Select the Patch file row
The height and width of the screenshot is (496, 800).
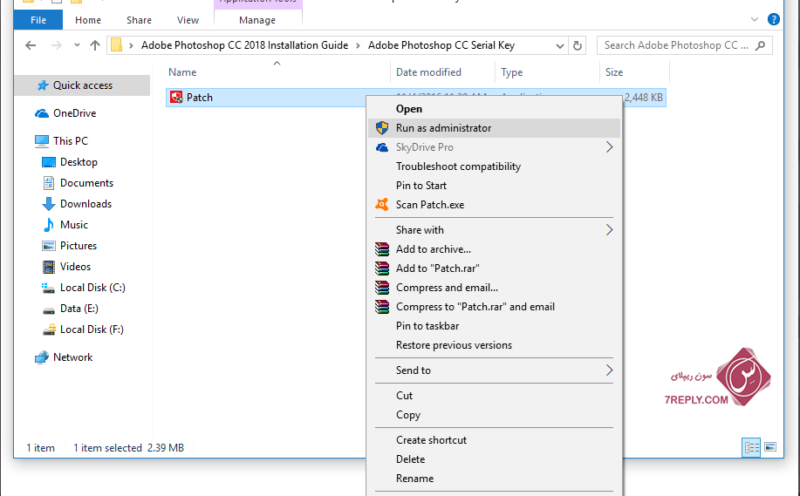click(x=416, y=97)
